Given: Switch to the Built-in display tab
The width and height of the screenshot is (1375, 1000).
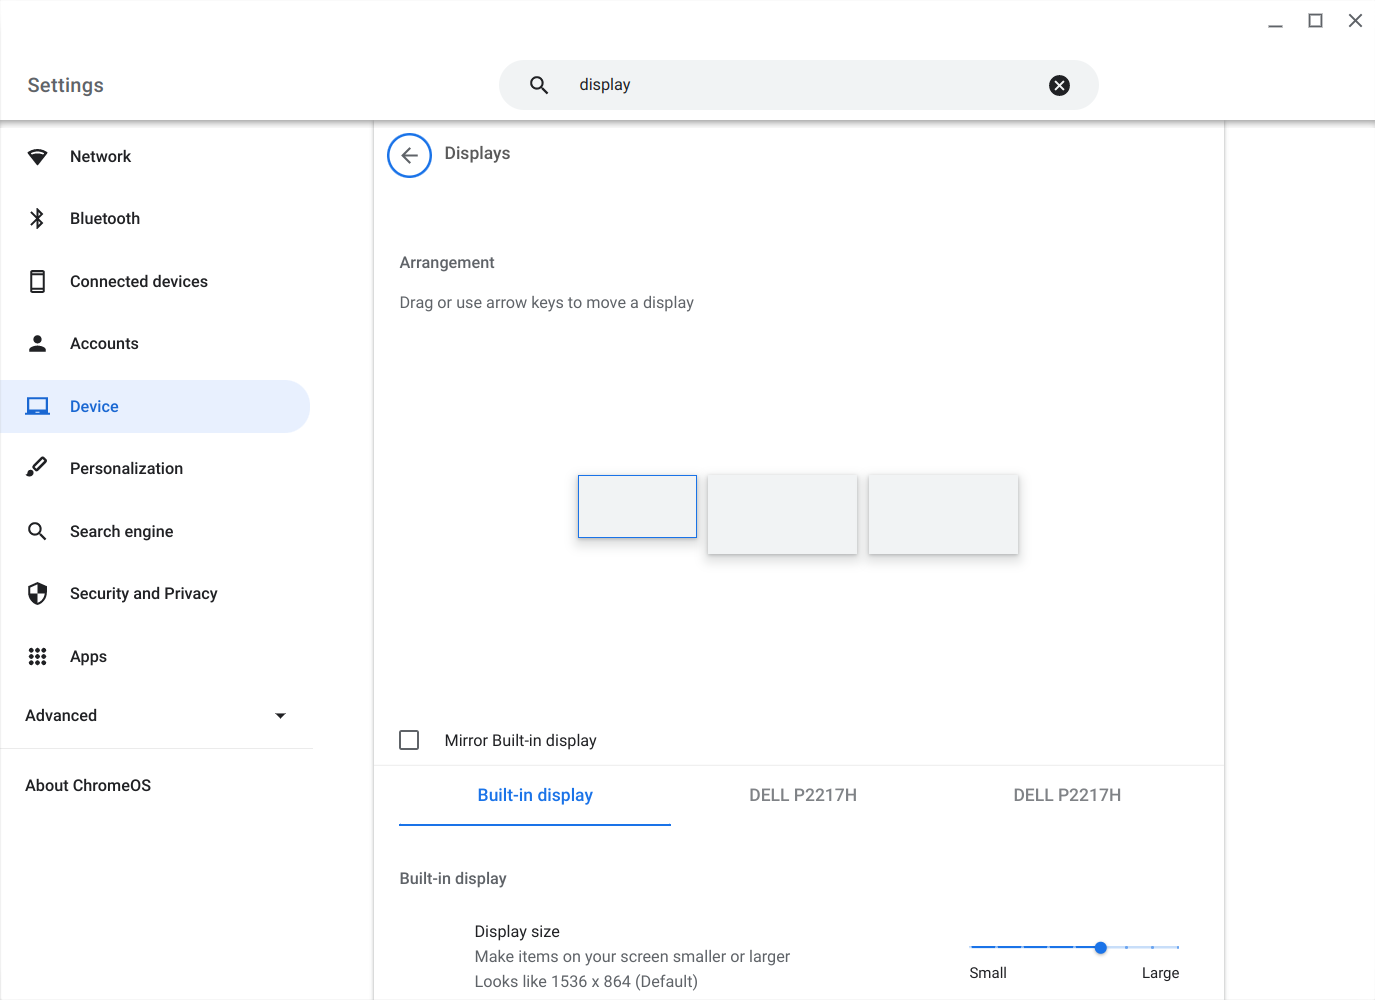Looking at the screenshot, I should click(x=535, y=796).
